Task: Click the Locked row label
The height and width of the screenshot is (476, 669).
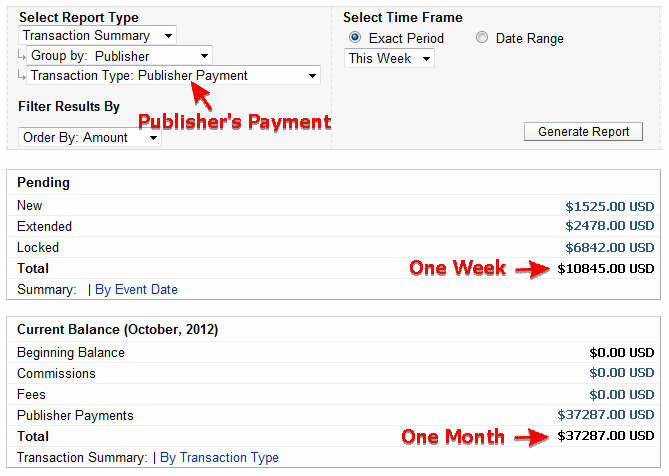Action: (38, 248)
